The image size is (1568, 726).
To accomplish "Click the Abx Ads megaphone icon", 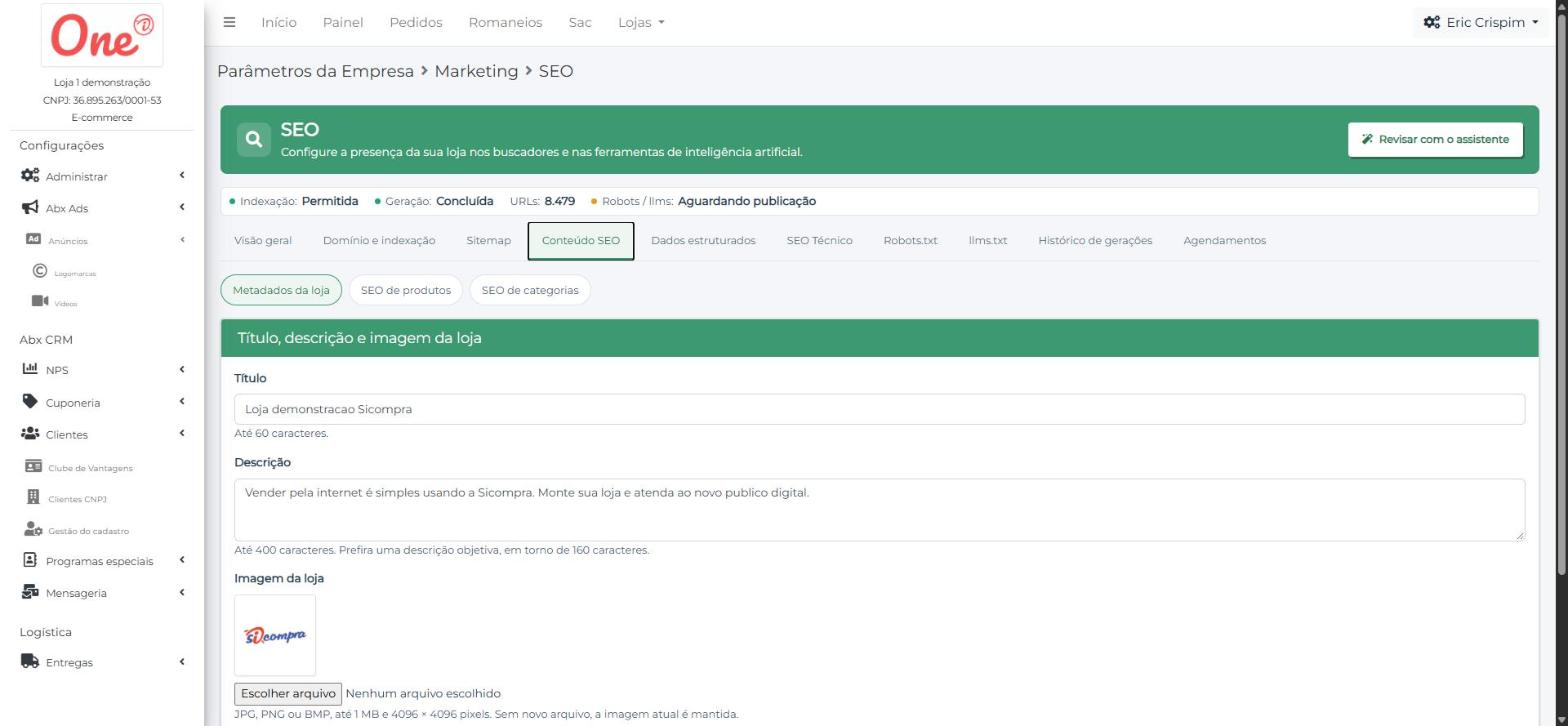I will tap(31, 208).
